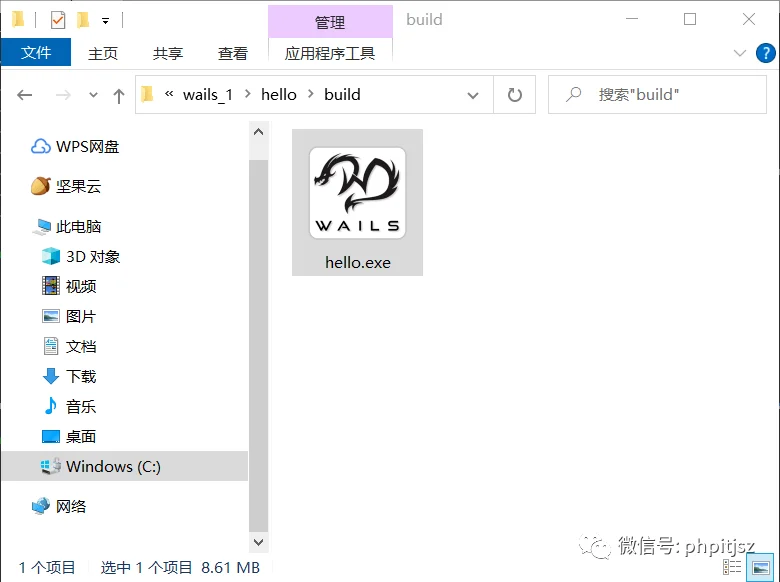Click hello in the address path
This screenshot has height=582, width=780.
pos(279,95)
